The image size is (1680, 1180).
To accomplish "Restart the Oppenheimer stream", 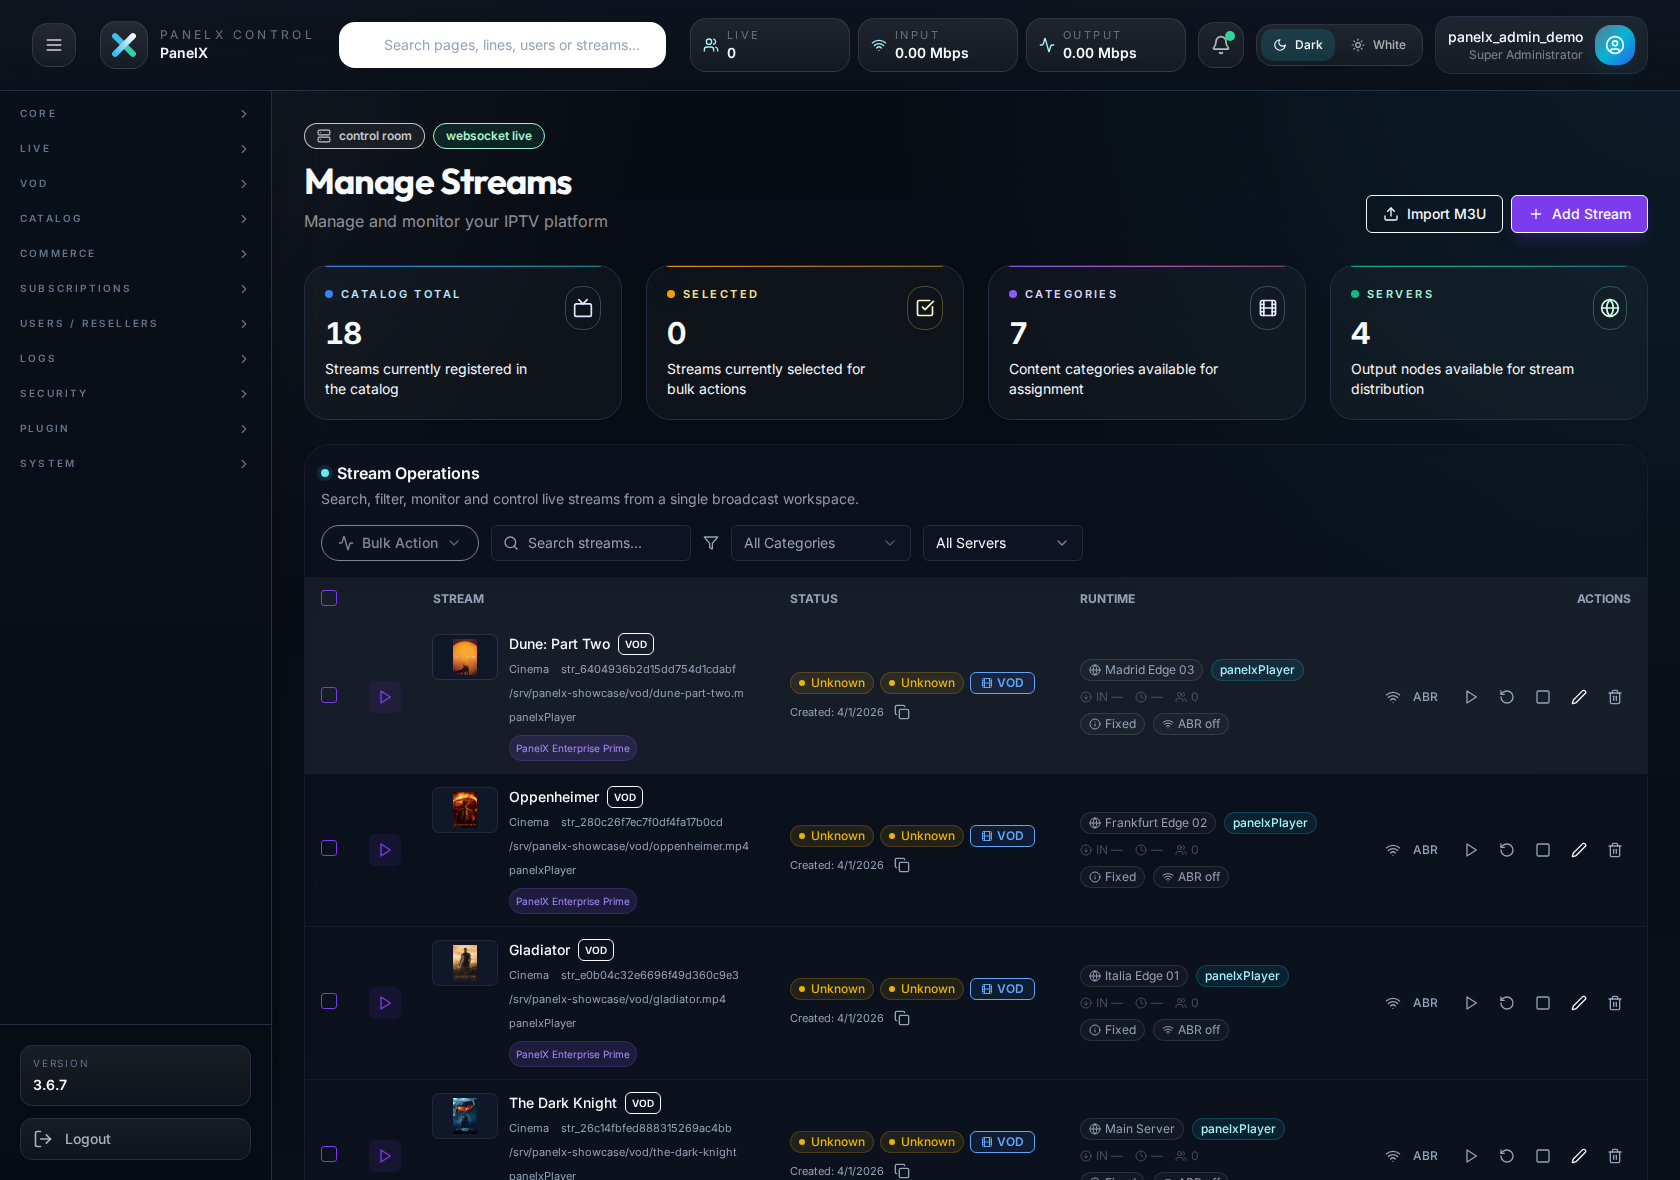I will pos(1506,850).
